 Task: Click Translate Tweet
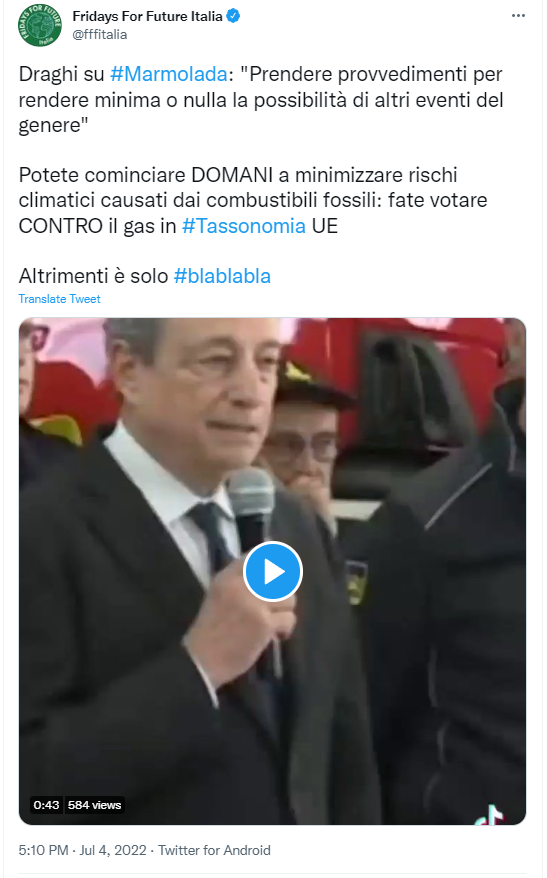point(59,299)
